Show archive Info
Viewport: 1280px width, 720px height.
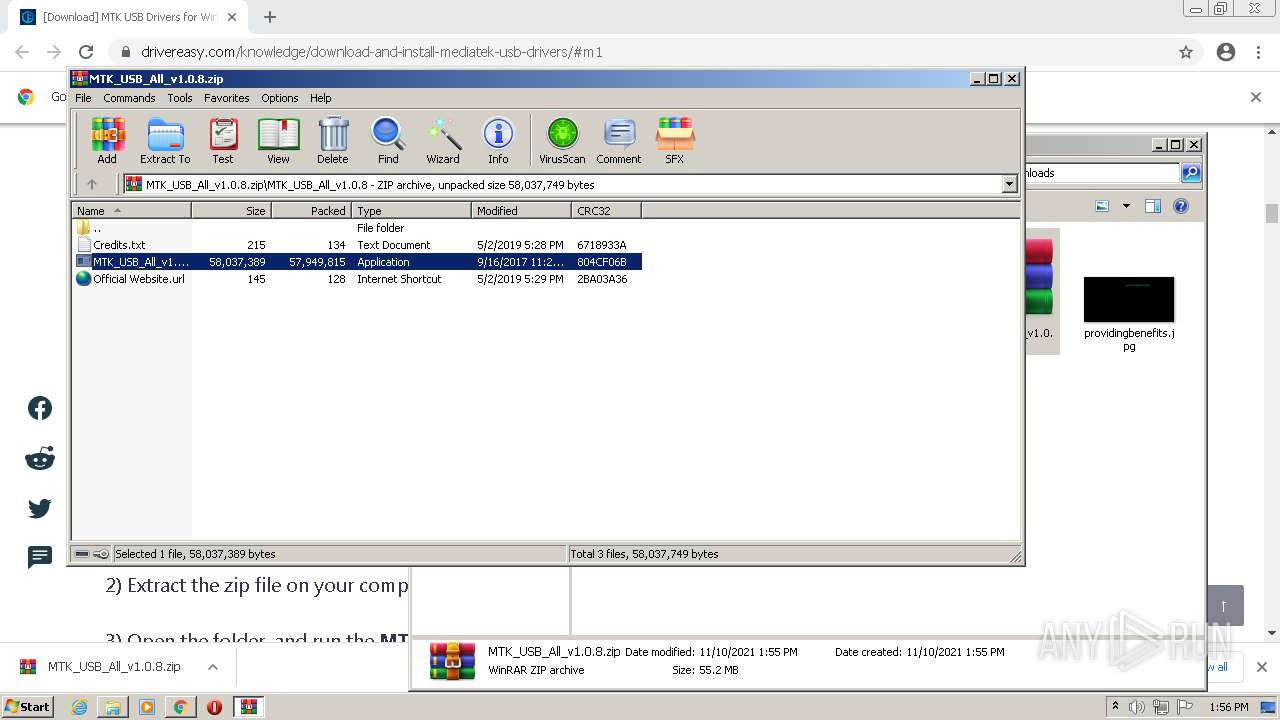click(x=498, y=141)
